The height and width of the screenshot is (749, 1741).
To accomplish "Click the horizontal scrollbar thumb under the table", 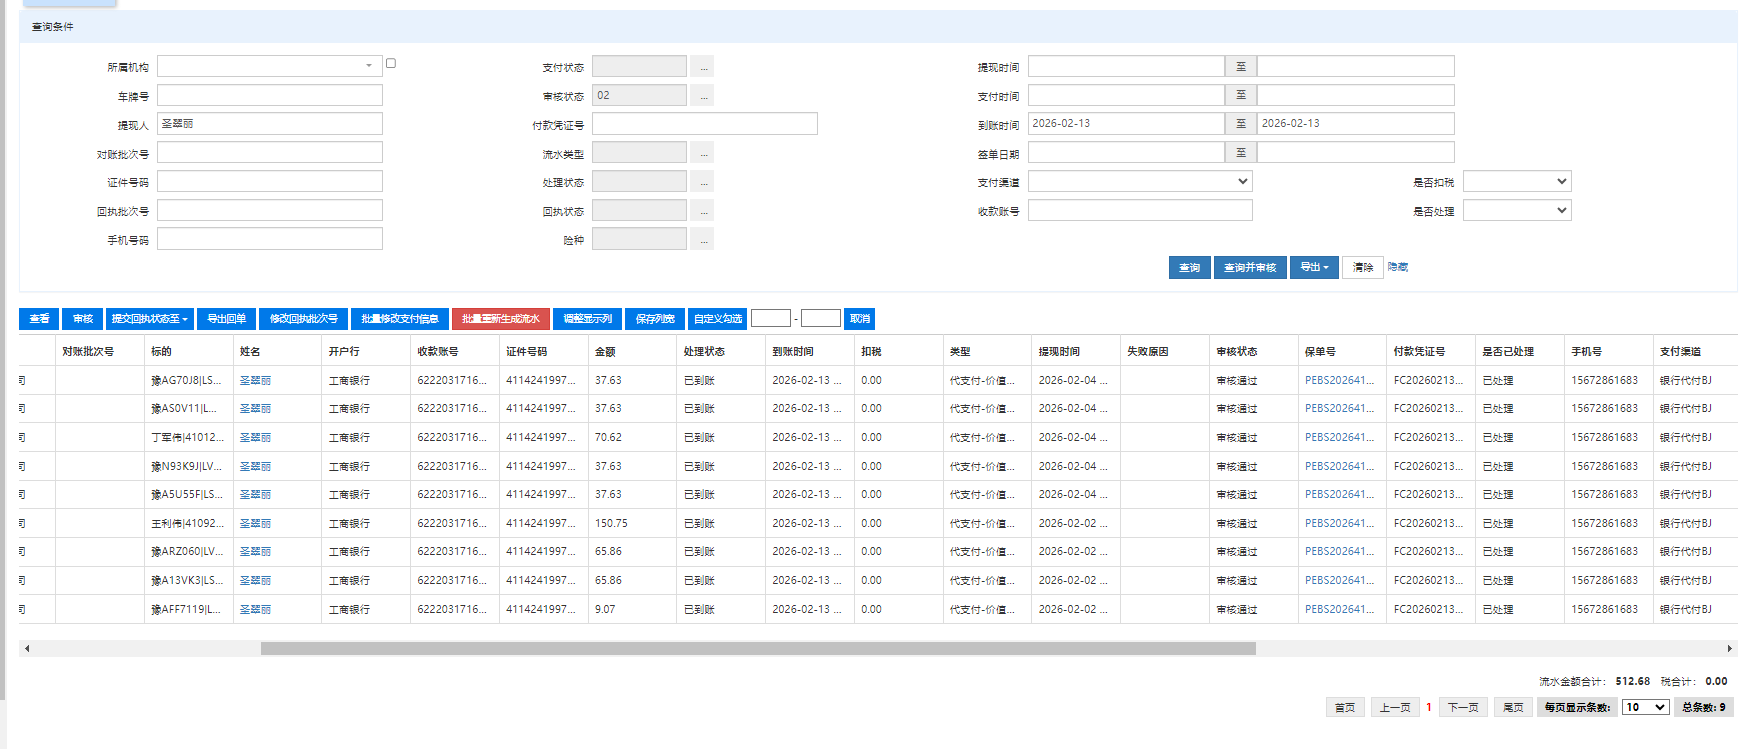I will 757,649.
